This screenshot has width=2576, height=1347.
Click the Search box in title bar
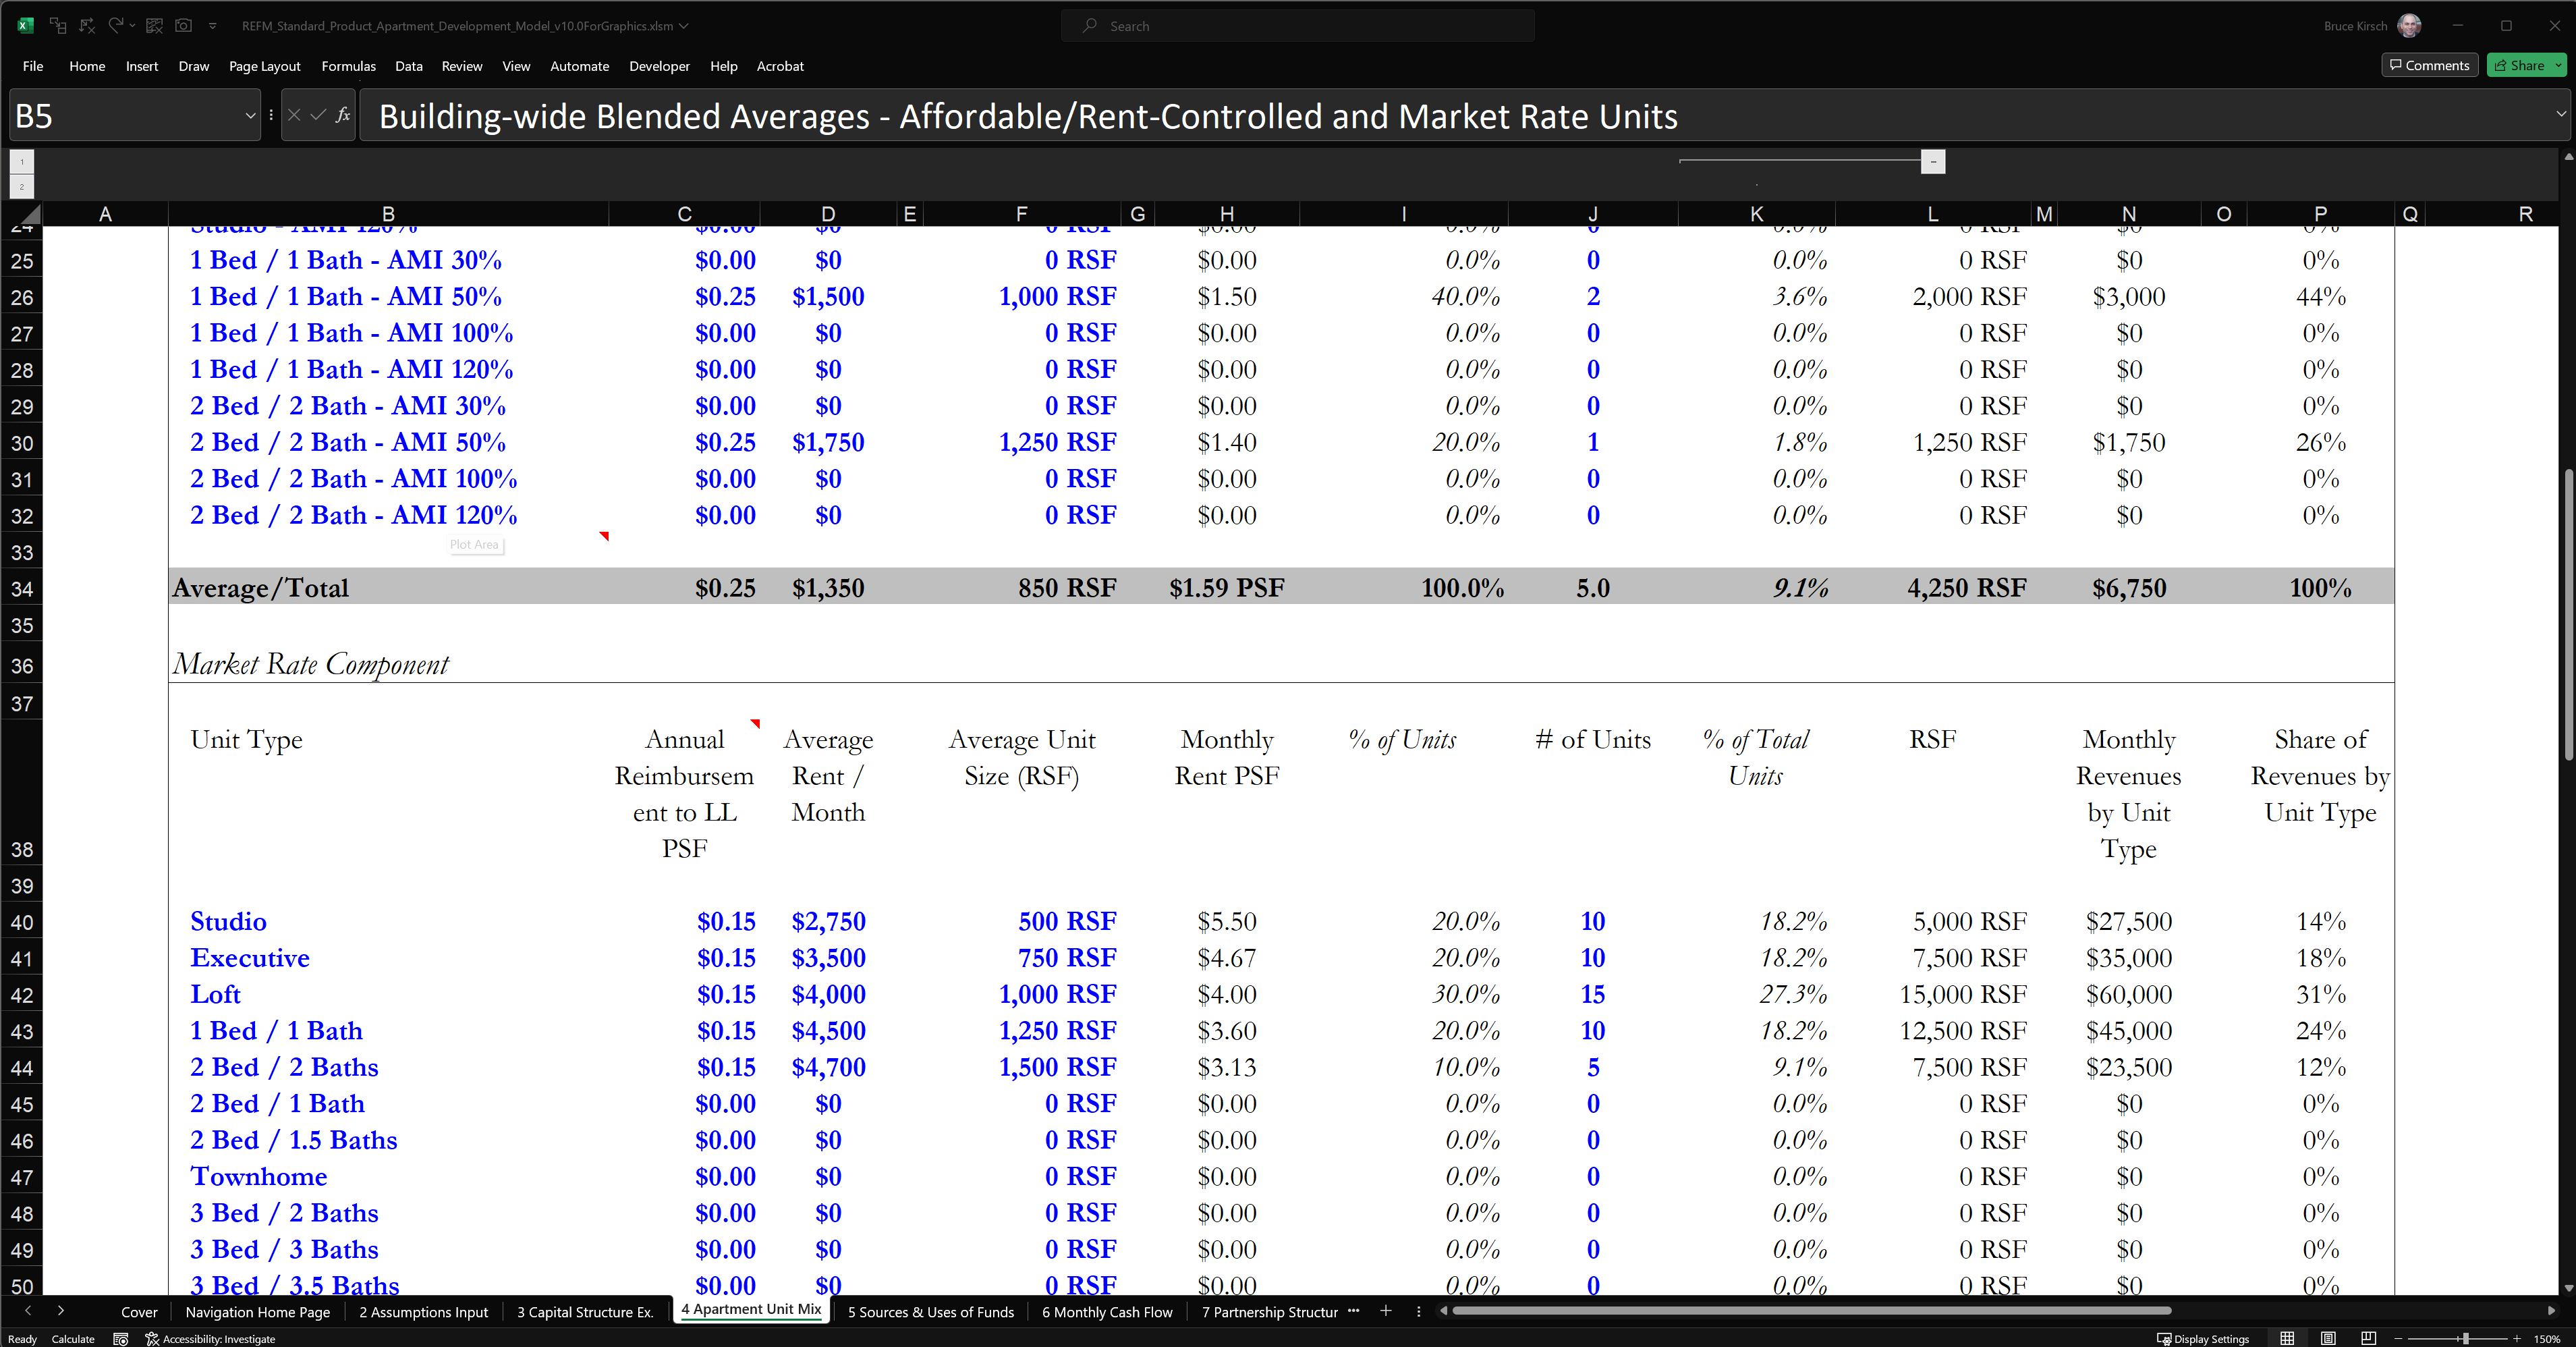click(1297, 26)
